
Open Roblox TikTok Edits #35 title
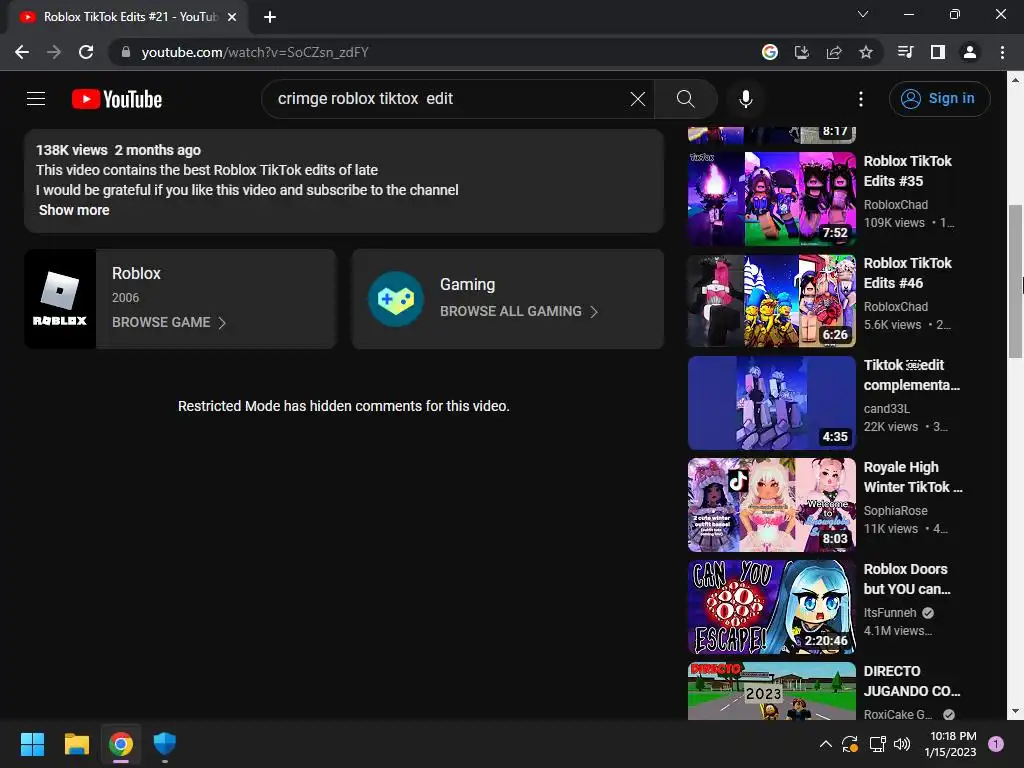907,171
